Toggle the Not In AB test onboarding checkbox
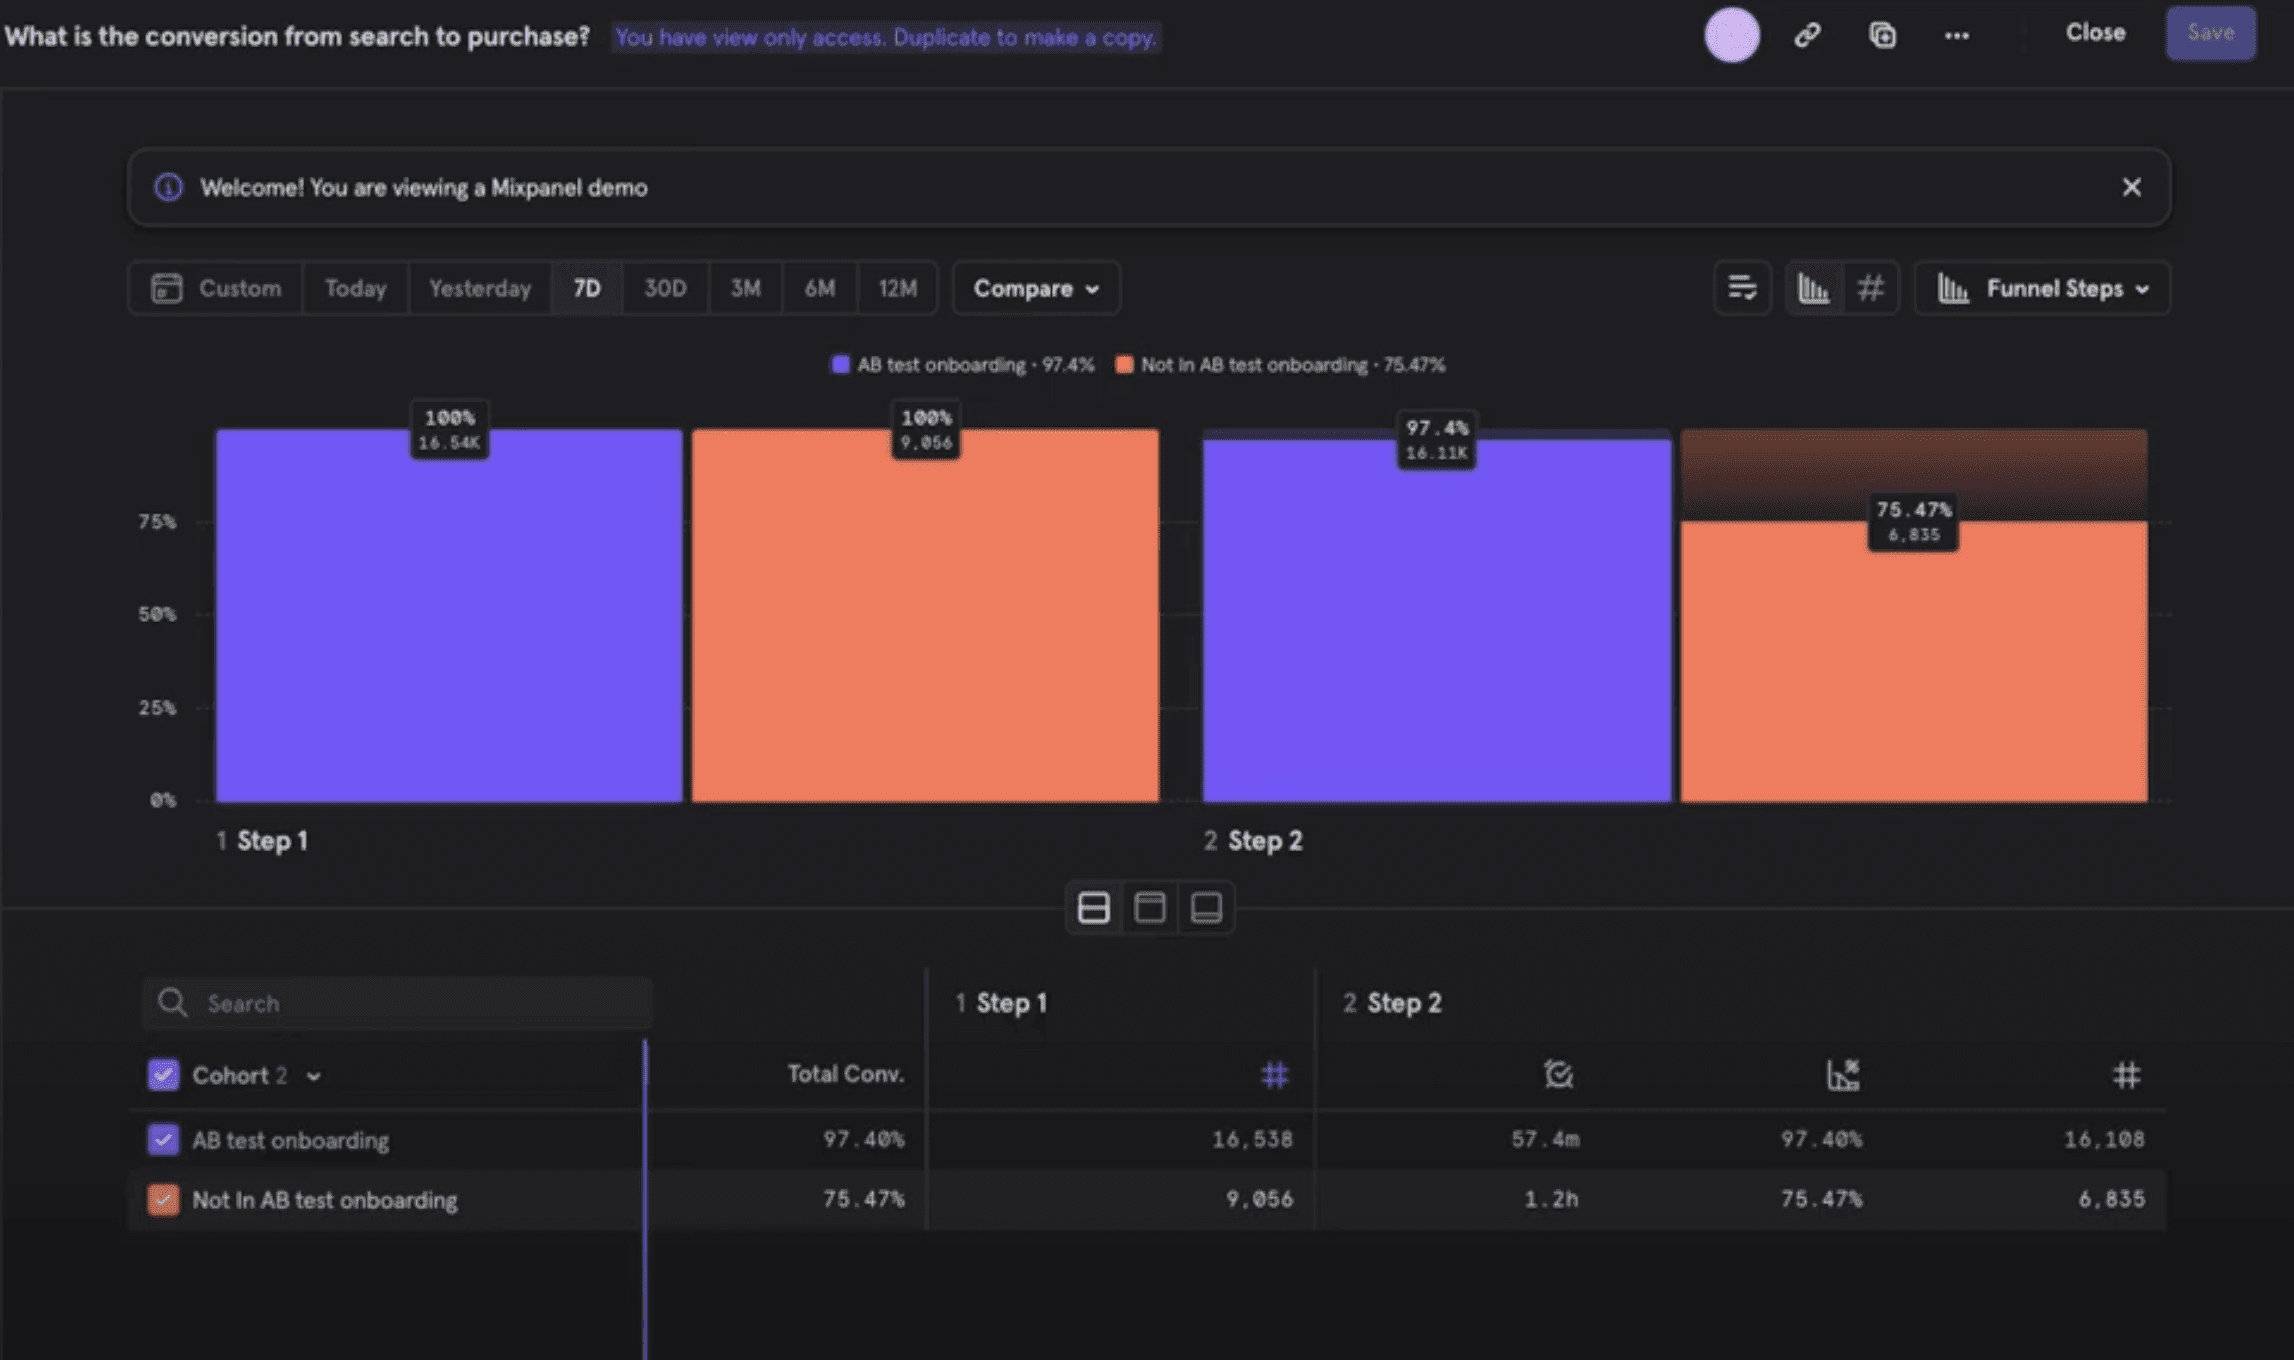The height and width of the screenshot is (1360, 2294). 160,1198
